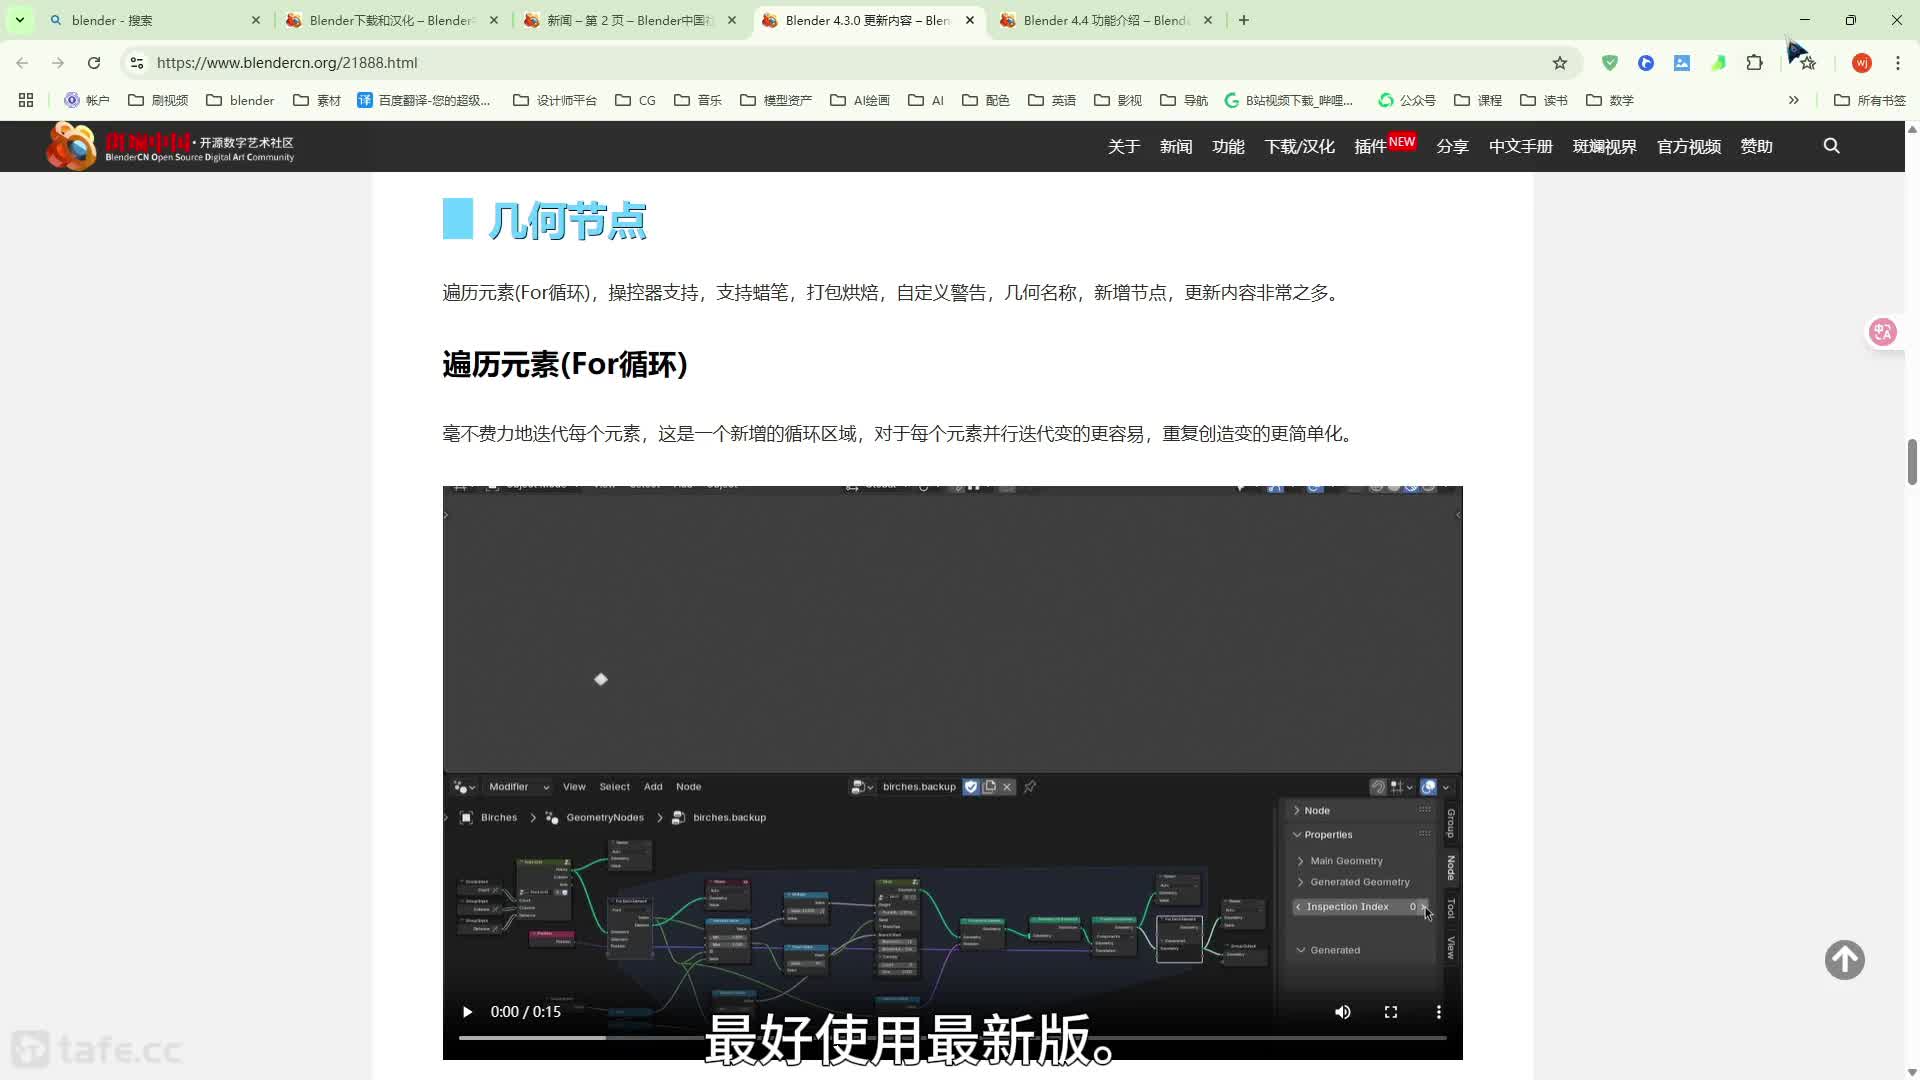The height and width of the screenshot is (1080, 1920).
Task: Open the 公众号 bookmark
Action: point(1407,100)
